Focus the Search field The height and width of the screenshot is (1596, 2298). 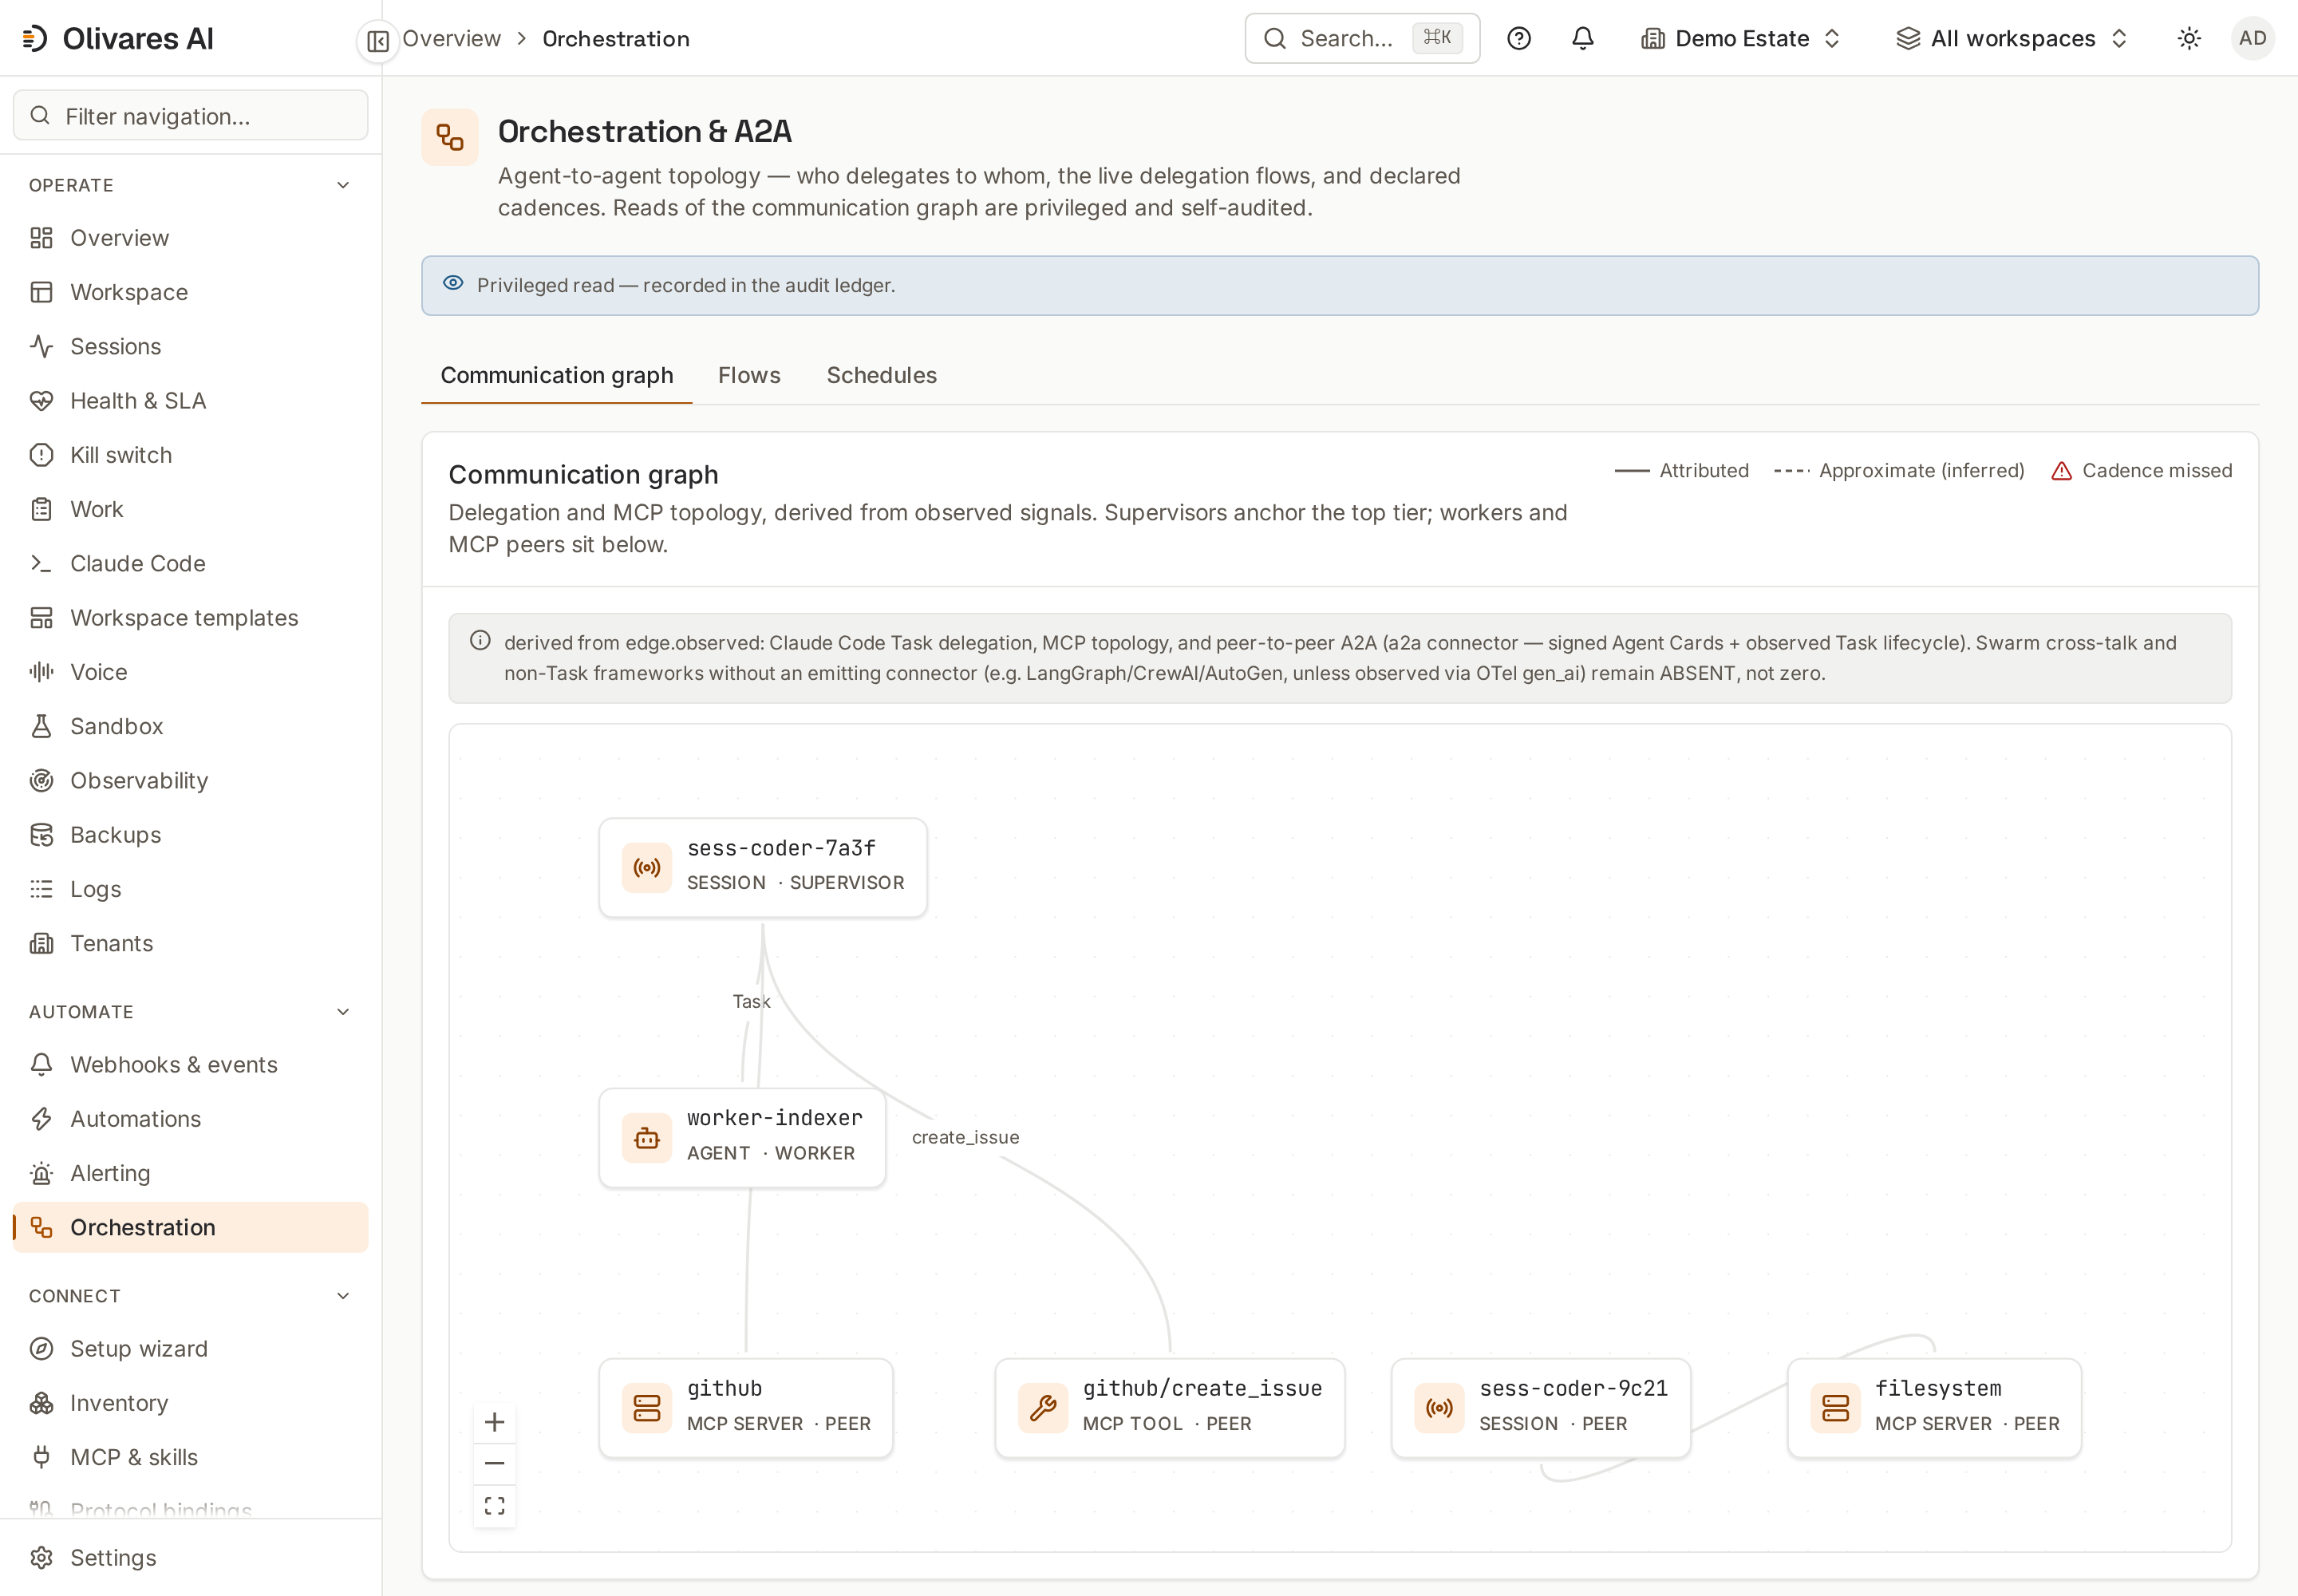coord(1361,38)
